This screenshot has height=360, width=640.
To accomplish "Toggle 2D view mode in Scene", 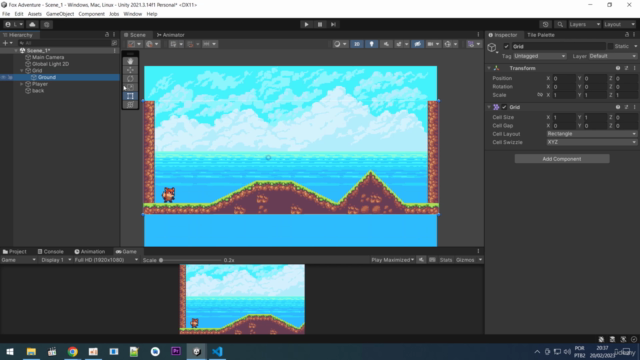I will click(x=357, y=44).
